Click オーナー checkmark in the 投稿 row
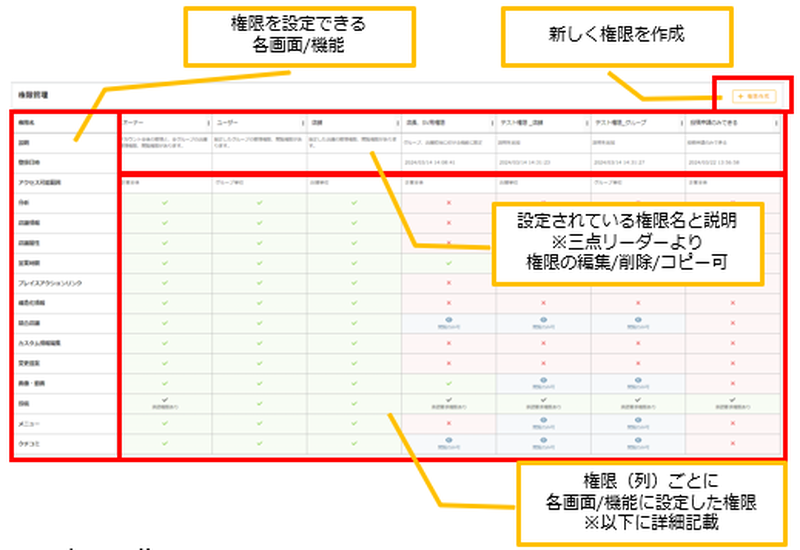This screenshot has width=800, height=550. pos(165,399)
